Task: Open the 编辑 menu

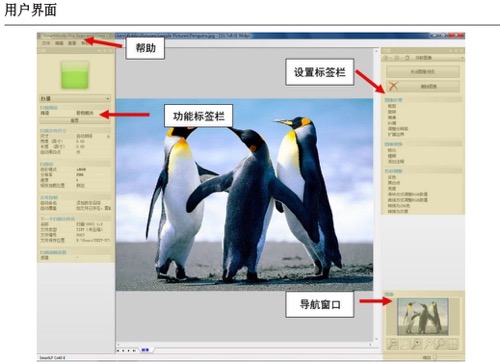Action: click(x=59, y=43)
